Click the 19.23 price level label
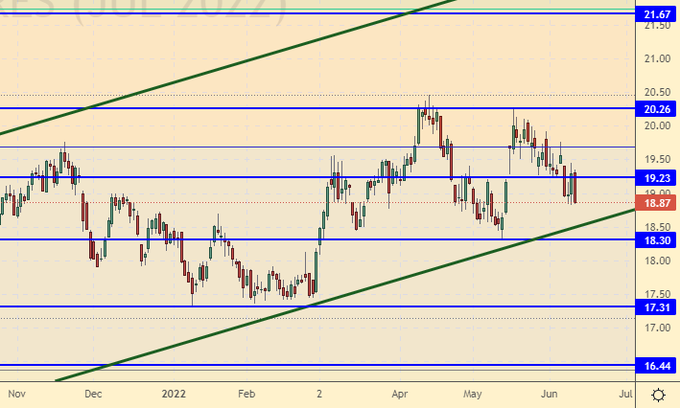 (x=657, y=178)
